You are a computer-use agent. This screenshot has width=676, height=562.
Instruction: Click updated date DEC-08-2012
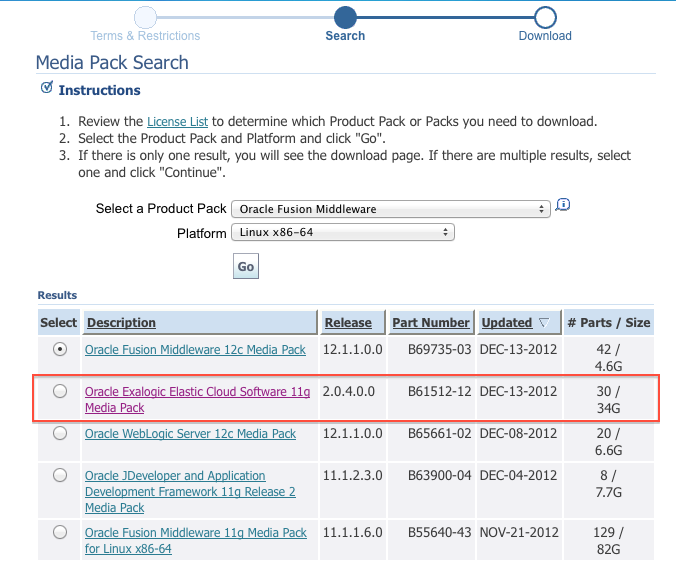[519, 433]
